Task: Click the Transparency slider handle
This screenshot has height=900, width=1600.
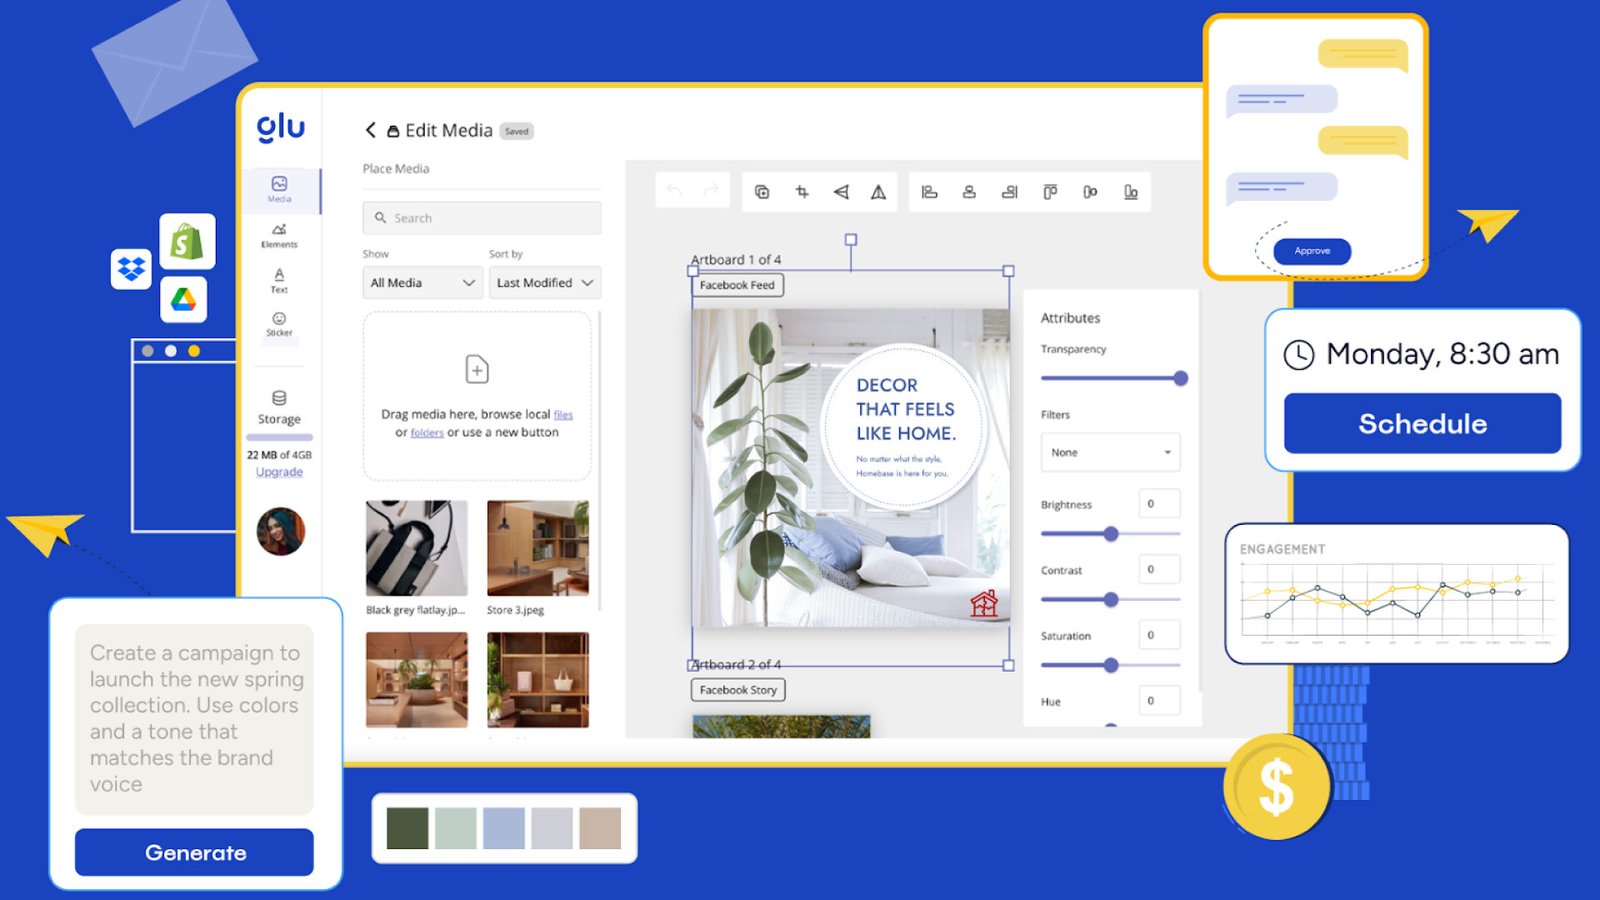Action: (x=1180, y=378)
